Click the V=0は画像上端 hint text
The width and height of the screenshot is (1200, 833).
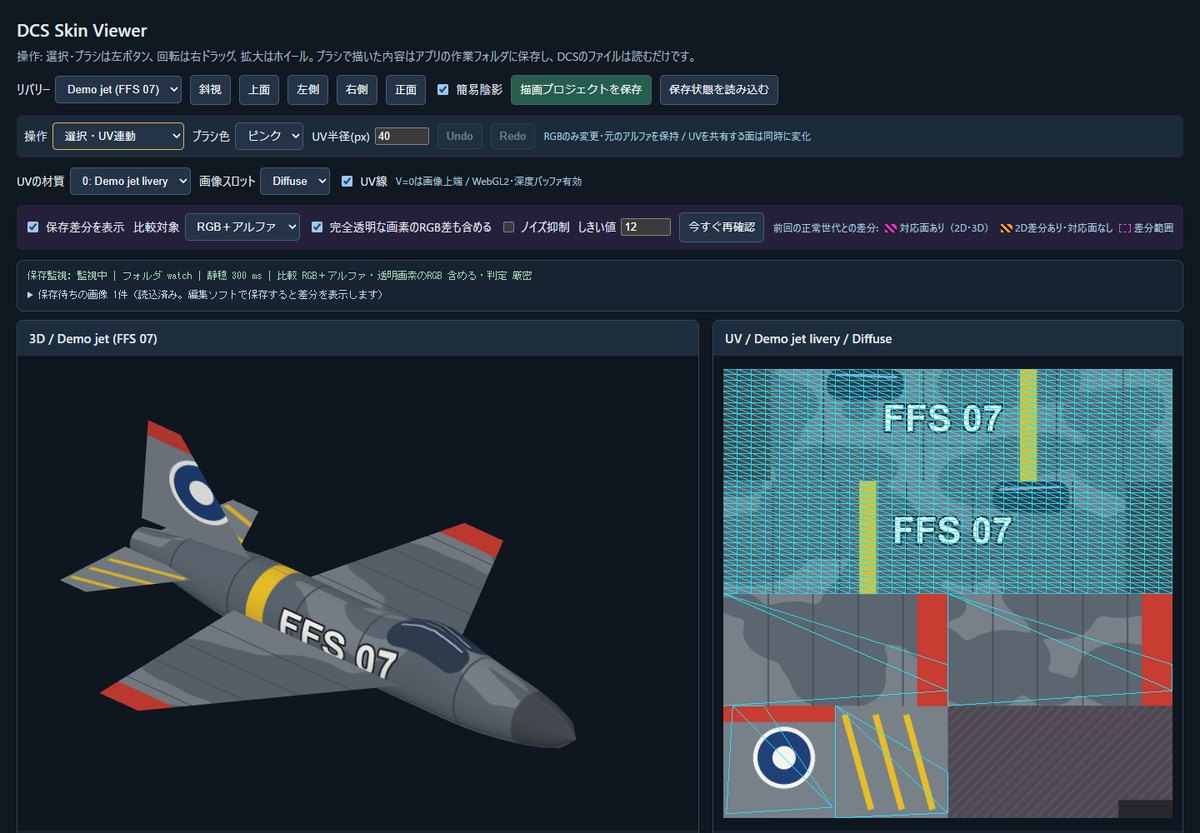[x=488, y=182]
